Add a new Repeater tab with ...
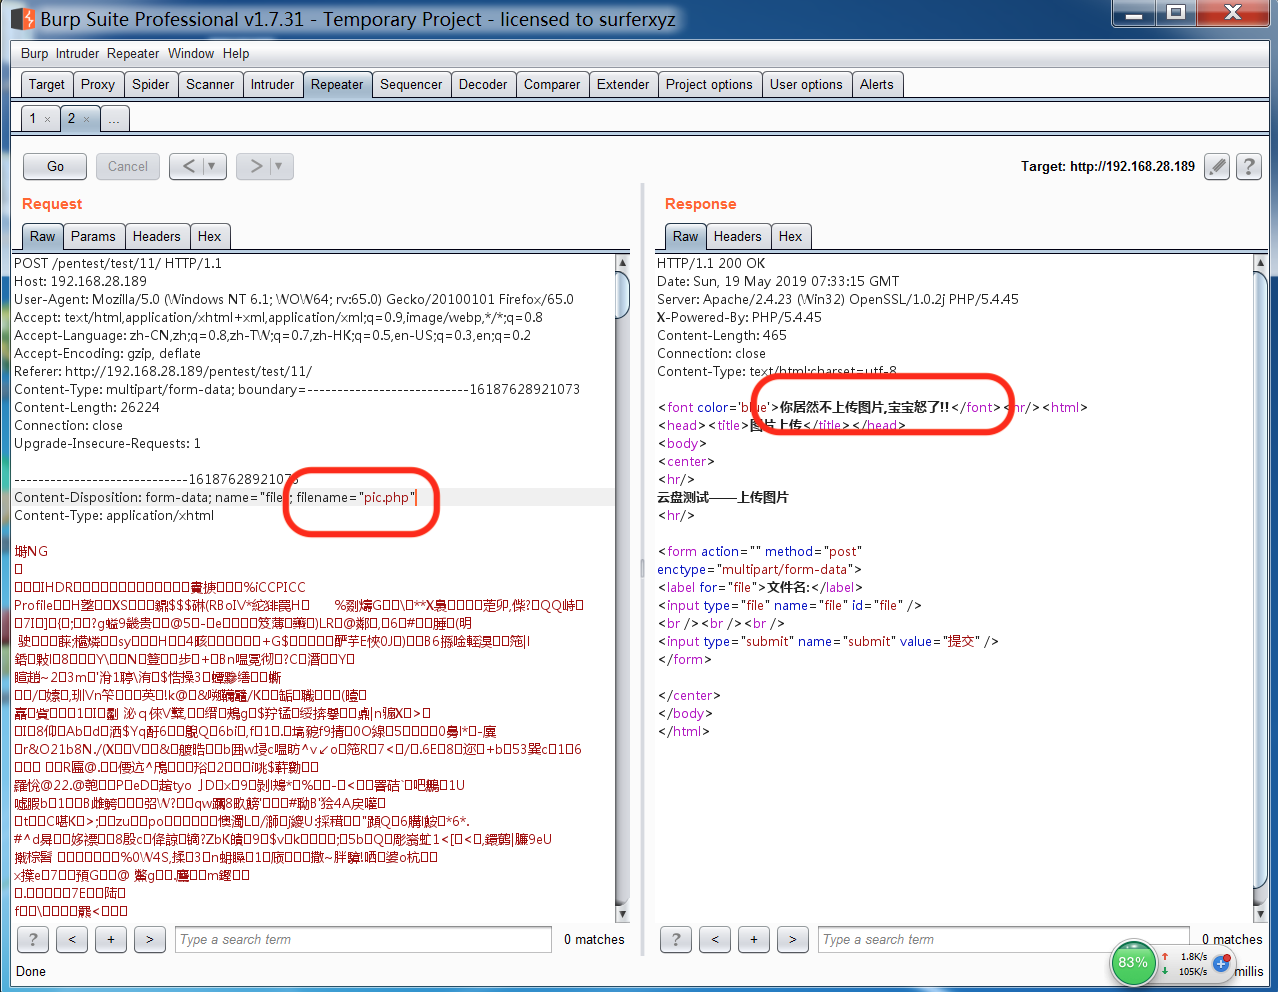 coord(114,118)
